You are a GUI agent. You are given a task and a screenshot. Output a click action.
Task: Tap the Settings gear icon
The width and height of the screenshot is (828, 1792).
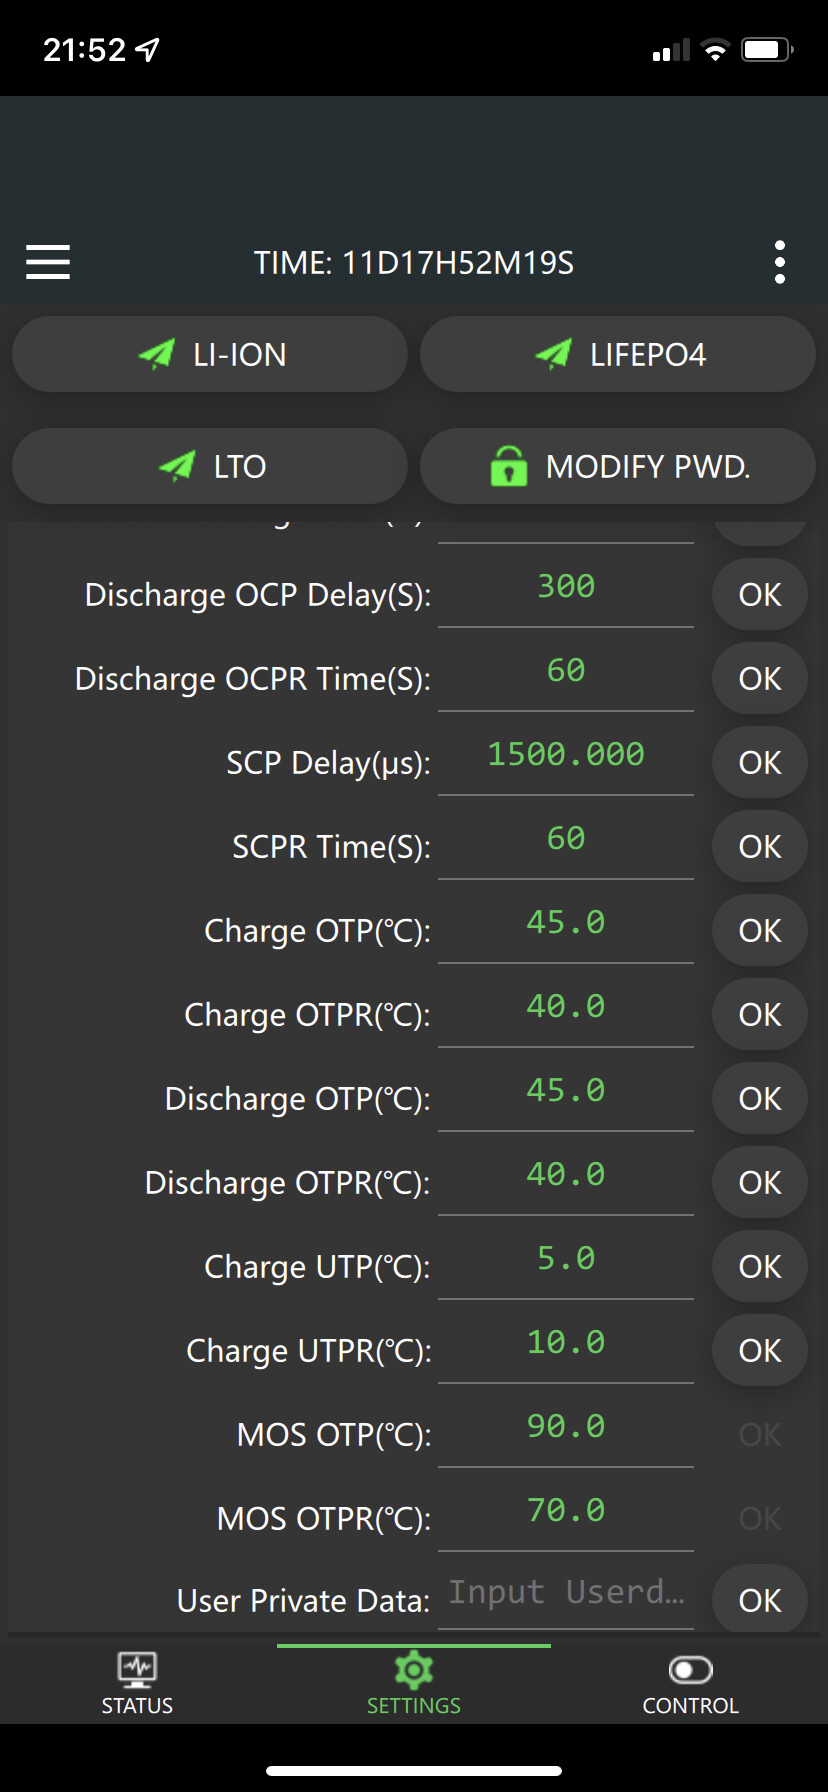click(x=413, y=1669)
